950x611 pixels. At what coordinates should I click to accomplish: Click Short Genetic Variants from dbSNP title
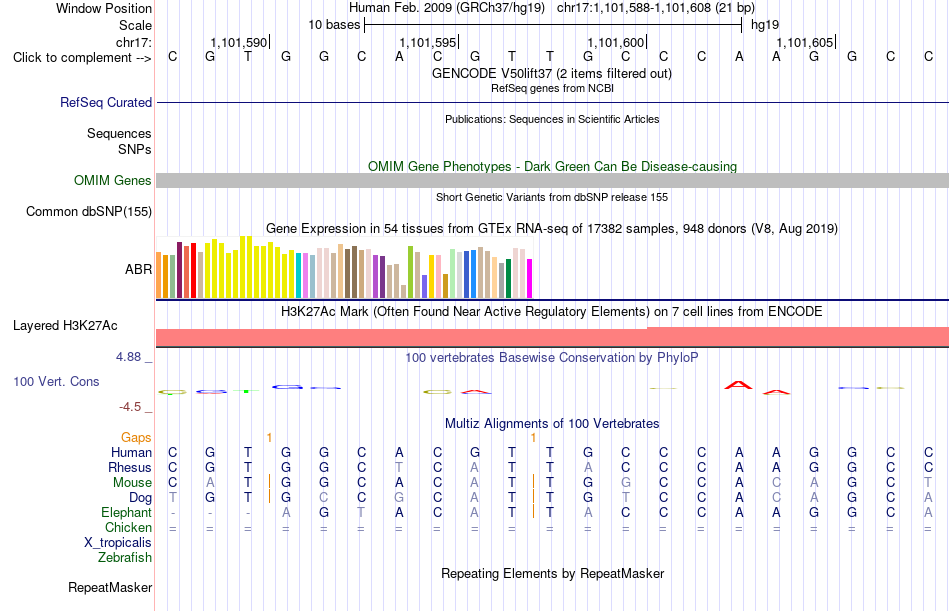(552, 197)
